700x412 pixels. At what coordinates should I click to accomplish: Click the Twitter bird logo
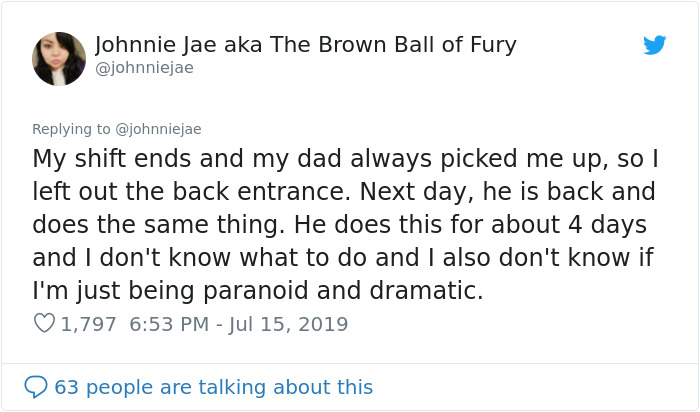click(654, 45)
